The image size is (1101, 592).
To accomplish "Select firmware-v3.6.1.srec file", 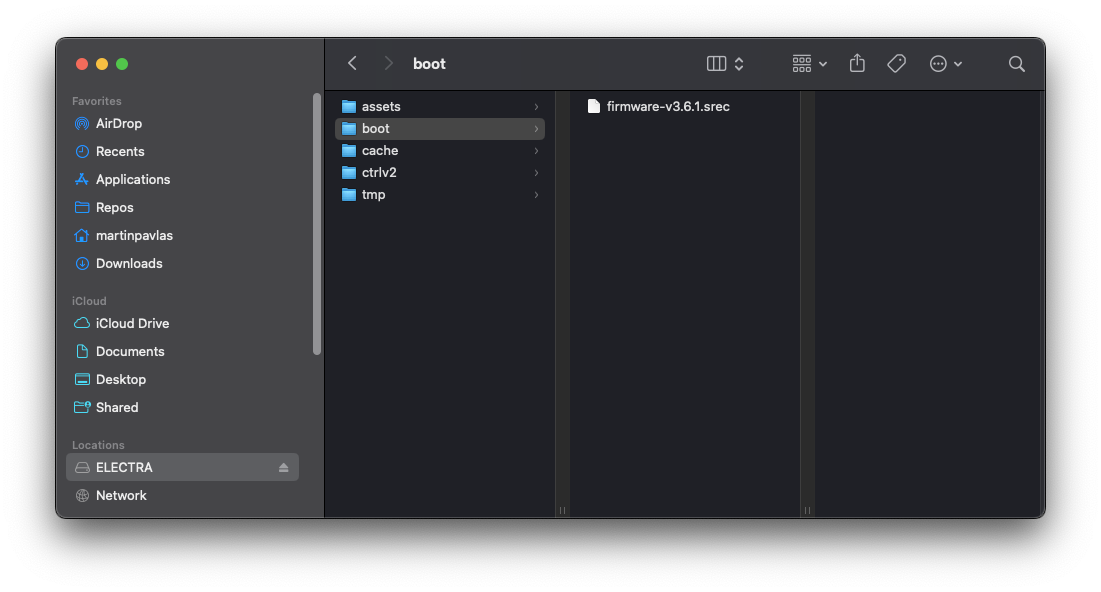I will coord(659,107).
